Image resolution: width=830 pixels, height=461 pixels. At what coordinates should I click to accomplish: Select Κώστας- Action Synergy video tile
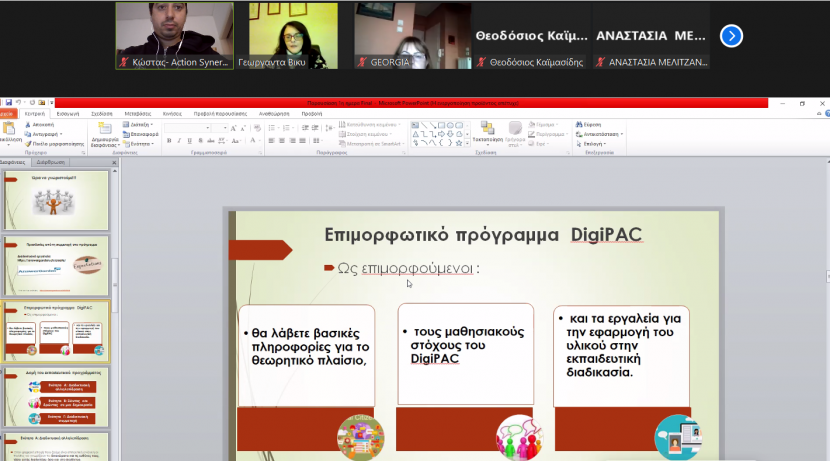174,36
